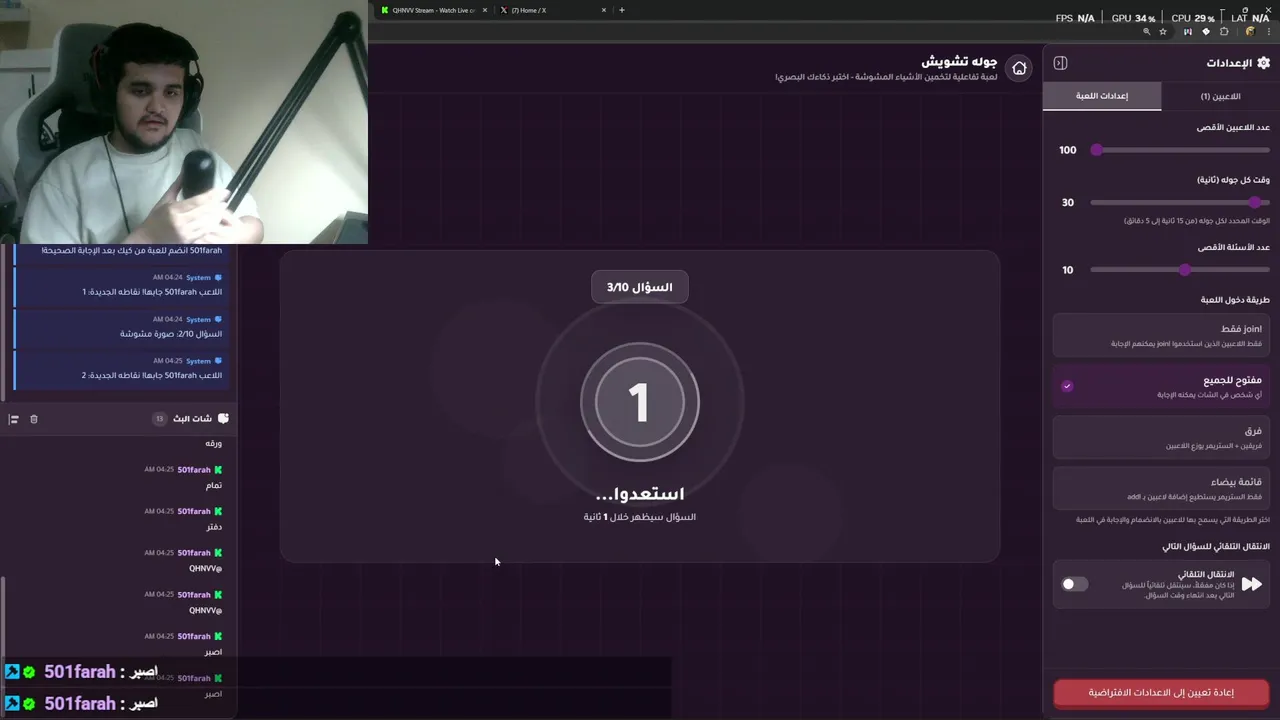Click the "شات البث" chat header label
This screenshot has width=1280, height=720.
pyautogui.click(x=192, y=418)
